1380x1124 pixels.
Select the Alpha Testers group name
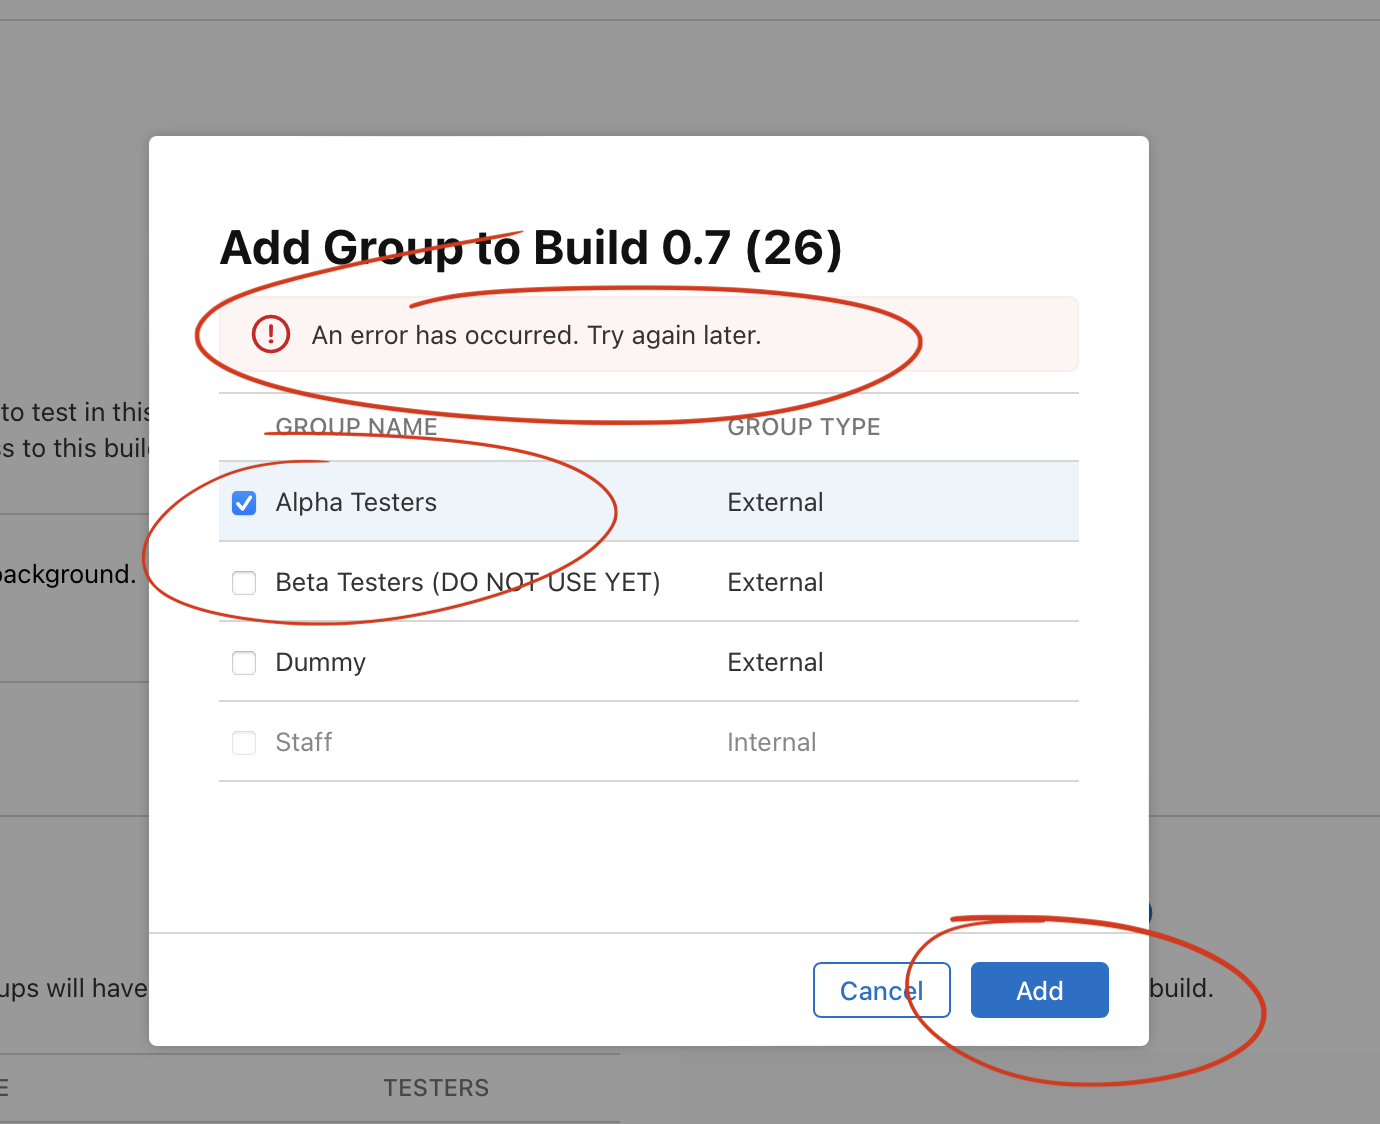[356, 502]
